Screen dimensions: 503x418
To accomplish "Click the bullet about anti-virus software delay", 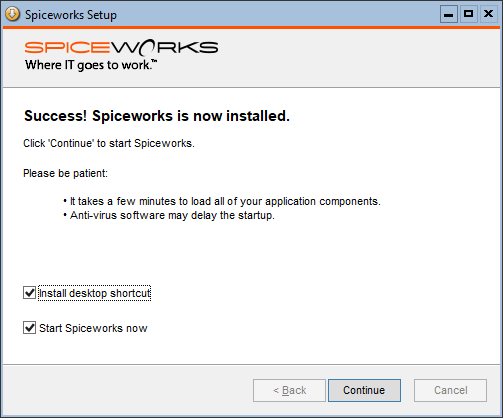I will (x=169, y=215).
